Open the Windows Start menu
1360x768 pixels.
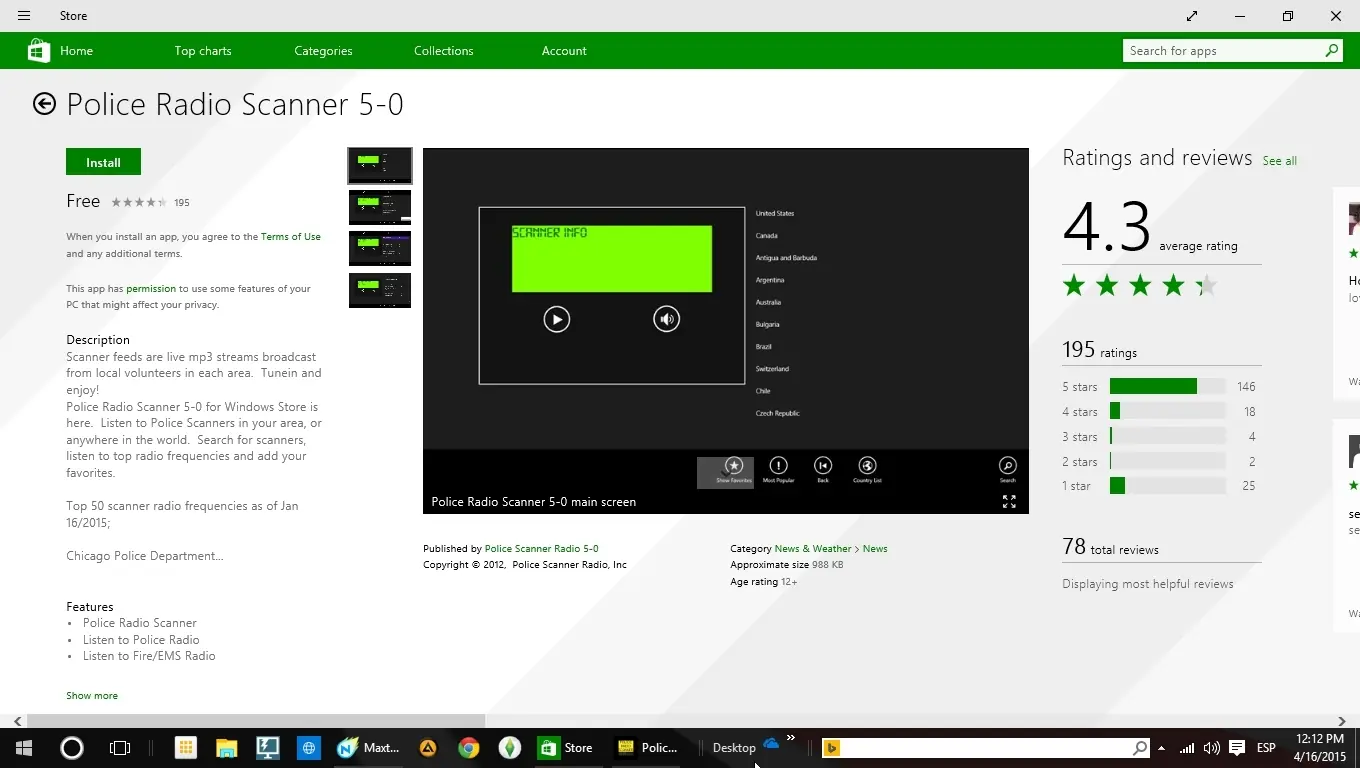click(24, 748)
